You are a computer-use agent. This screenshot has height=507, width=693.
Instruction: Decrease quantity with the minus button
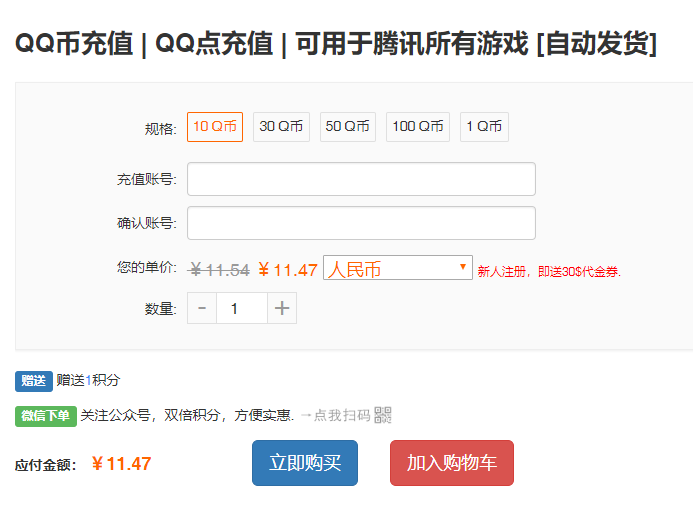tap(202, 308)
